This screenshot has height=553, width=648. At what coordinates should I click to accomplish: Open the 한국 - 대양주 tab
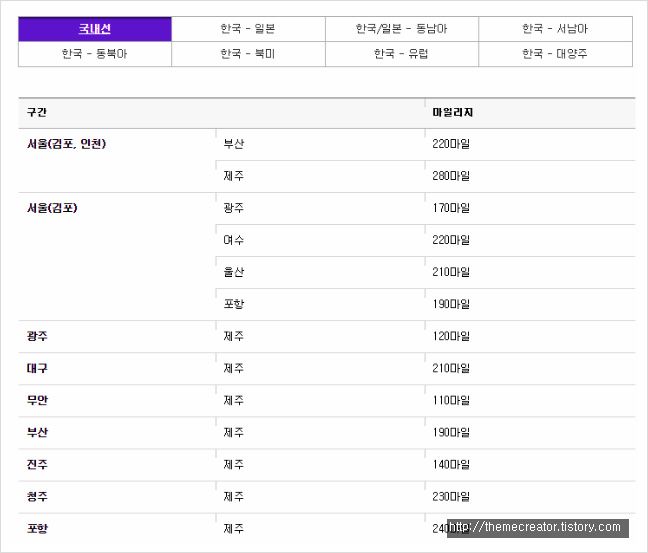(555, 54)
